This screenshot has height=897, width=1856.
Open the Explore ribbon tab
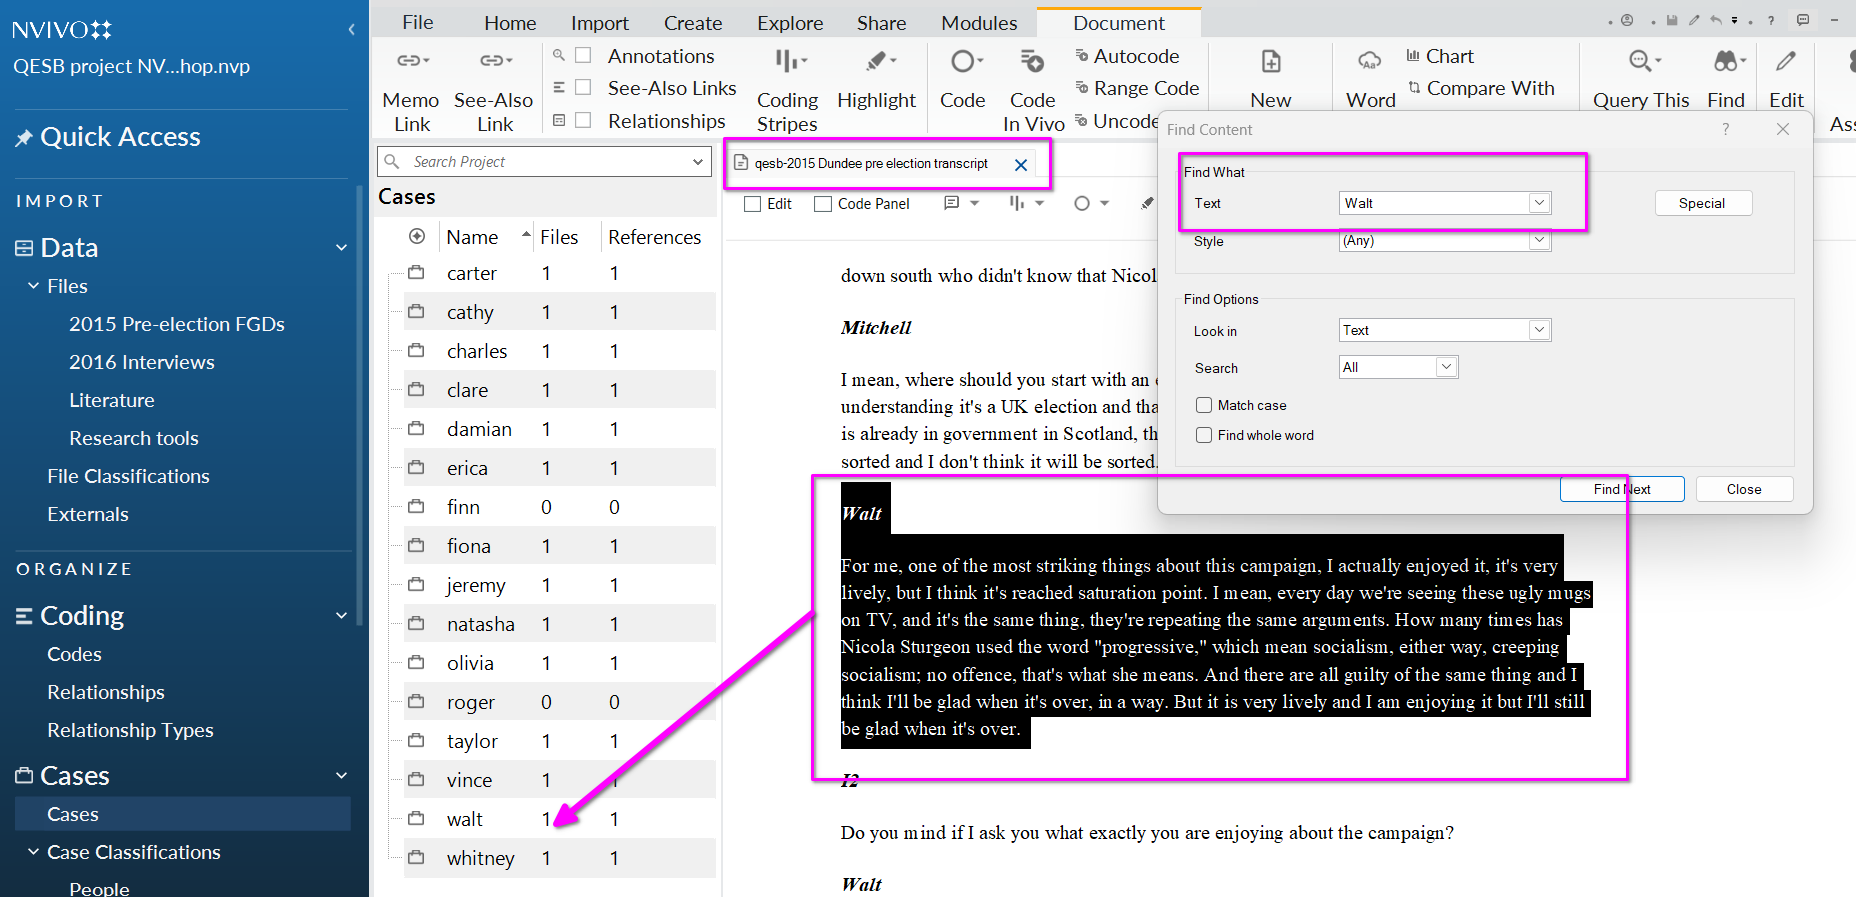[789, 23]
